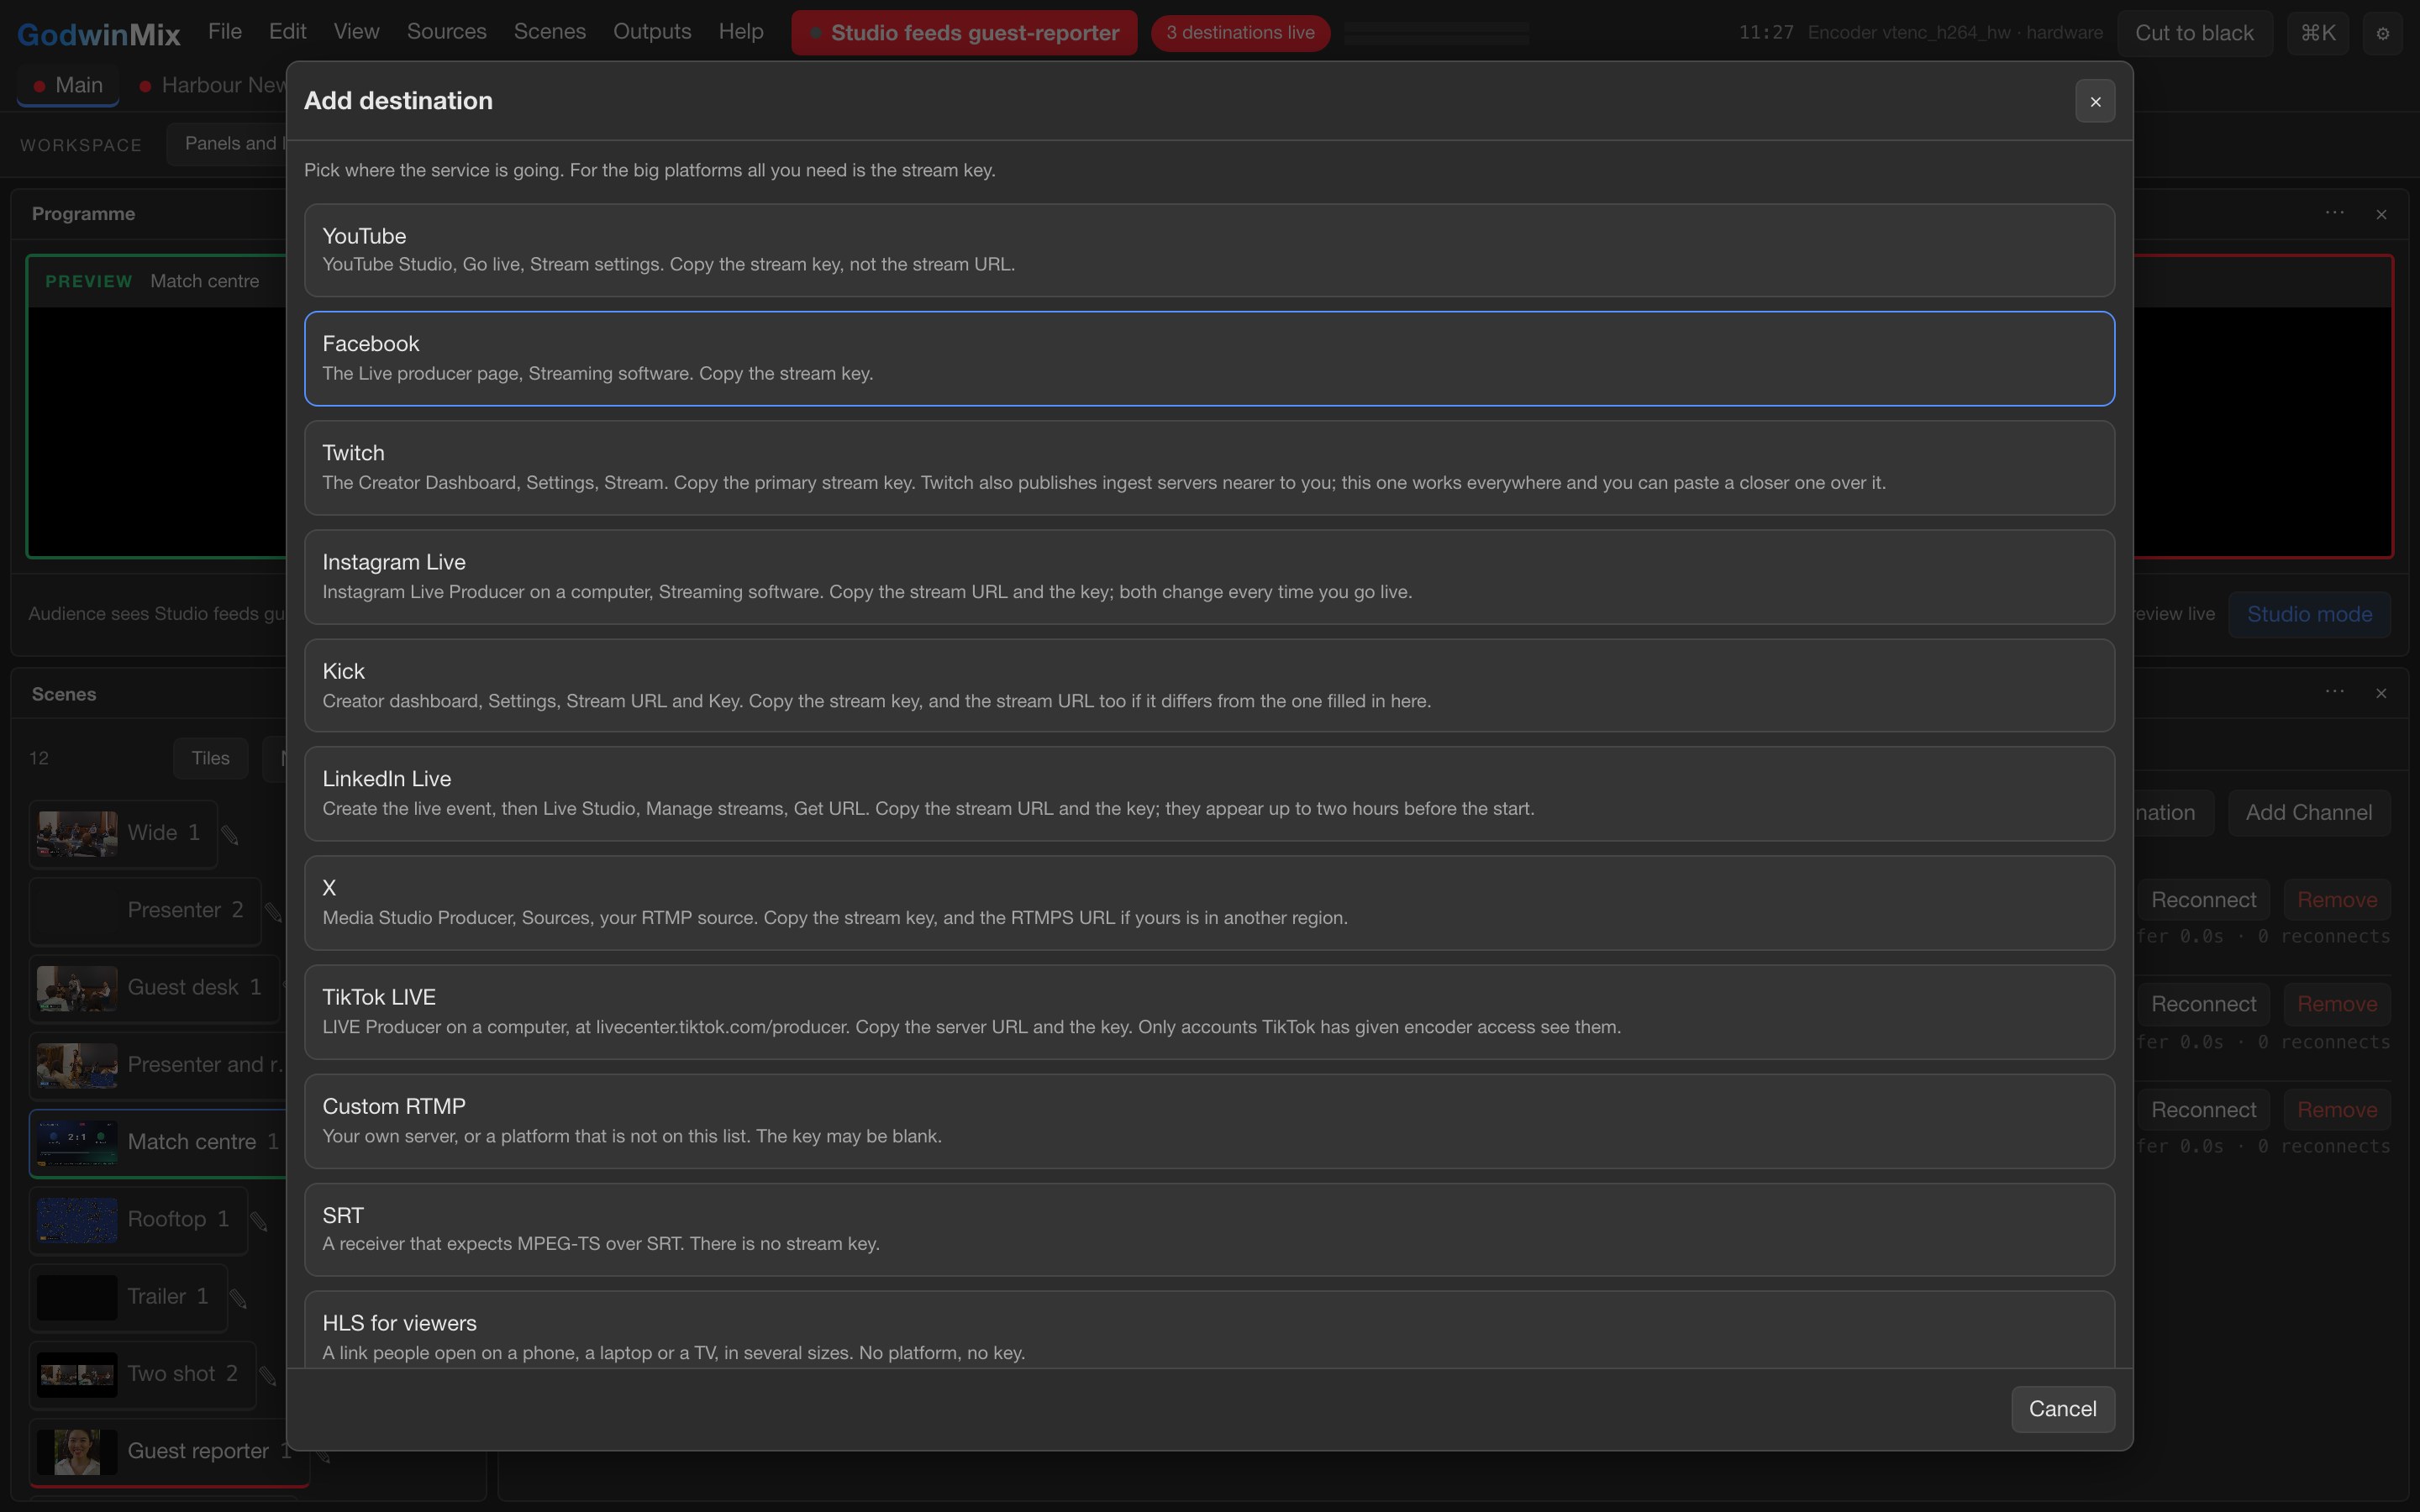This screenshot has width=2420, height=1512.
Task: Select the Two shot scene
Action: pyautogui.click(x=143, y=1375)
